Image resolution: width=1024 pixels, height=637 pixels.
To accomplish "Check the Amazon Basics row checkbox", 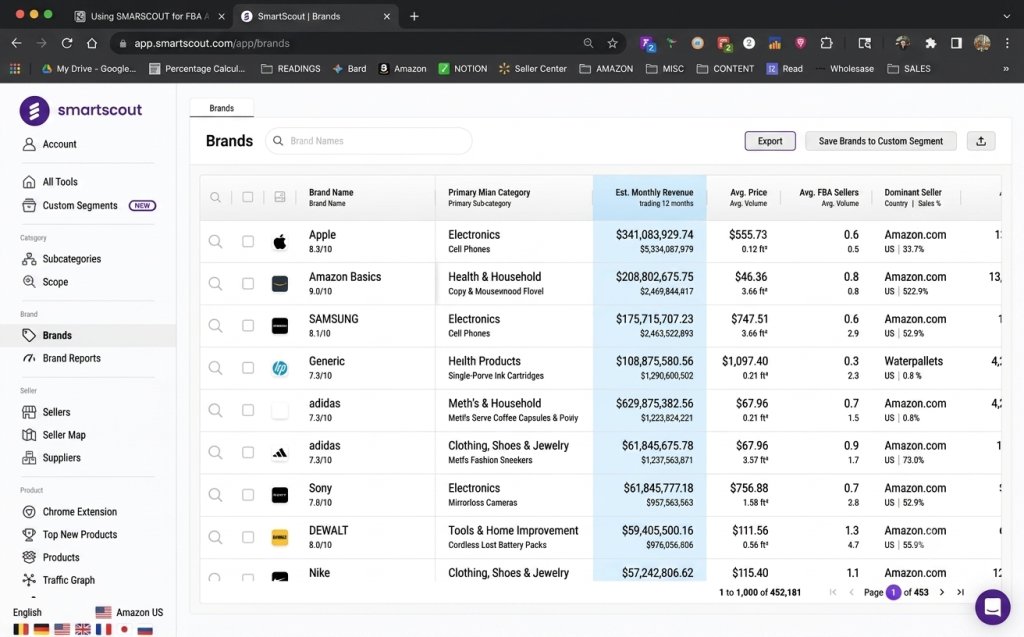I will click(248, 284).
